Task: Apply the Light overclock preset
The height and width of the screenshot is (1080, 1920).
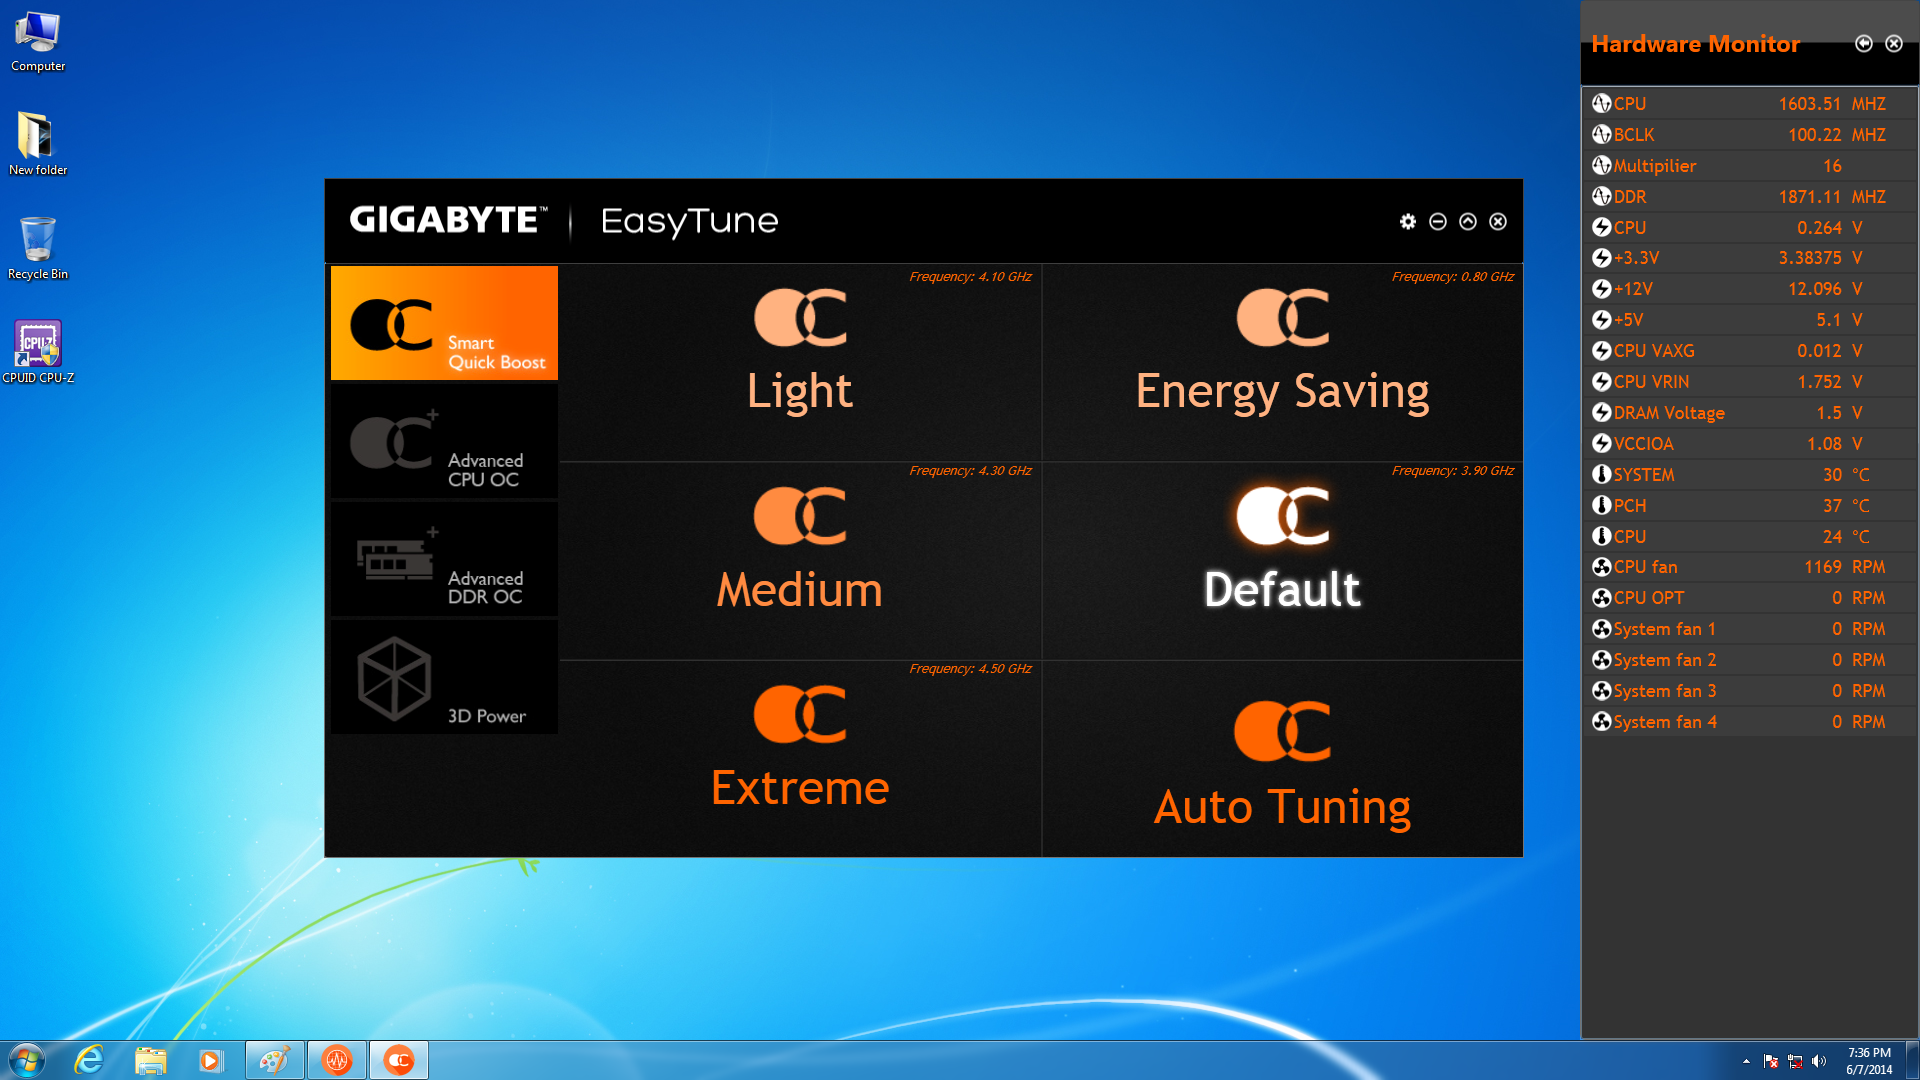Action: click(x=800, y=362)
